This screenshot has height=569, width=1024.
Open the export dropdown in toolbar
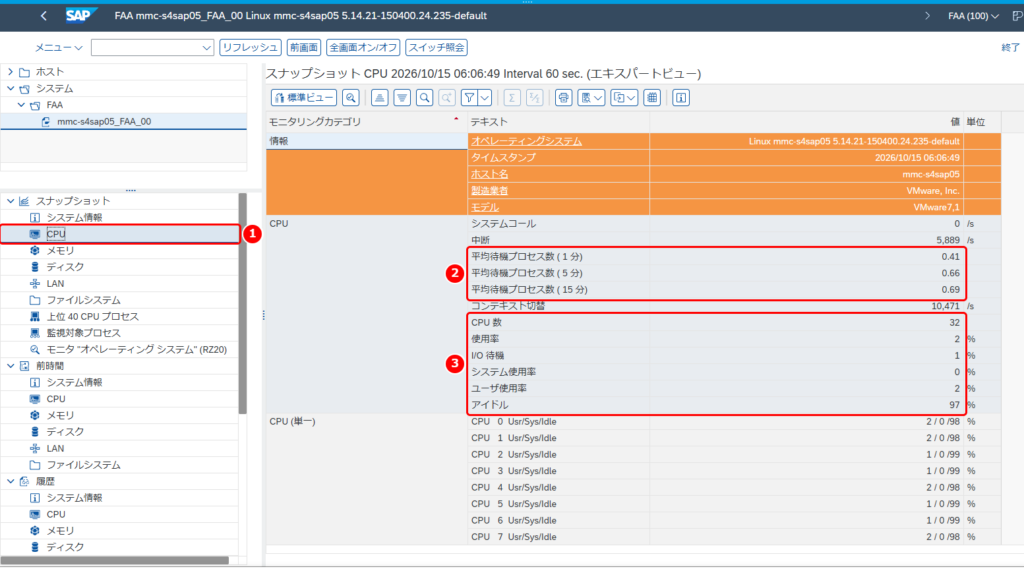[x=624, y=98]
